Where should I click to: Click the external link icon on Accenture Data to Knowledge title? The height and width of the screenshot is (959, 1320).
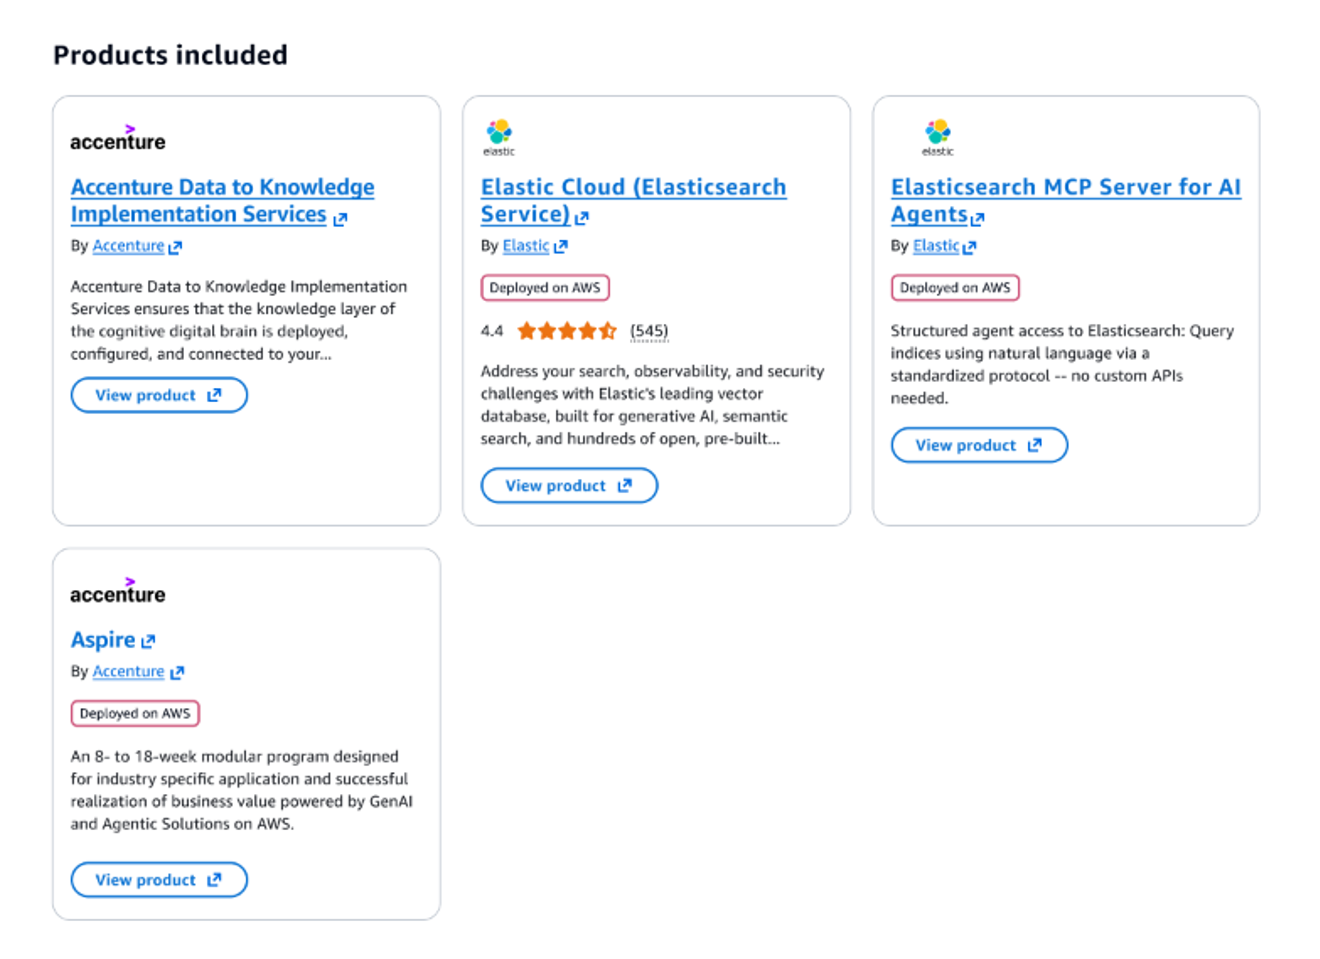point(339,216)
